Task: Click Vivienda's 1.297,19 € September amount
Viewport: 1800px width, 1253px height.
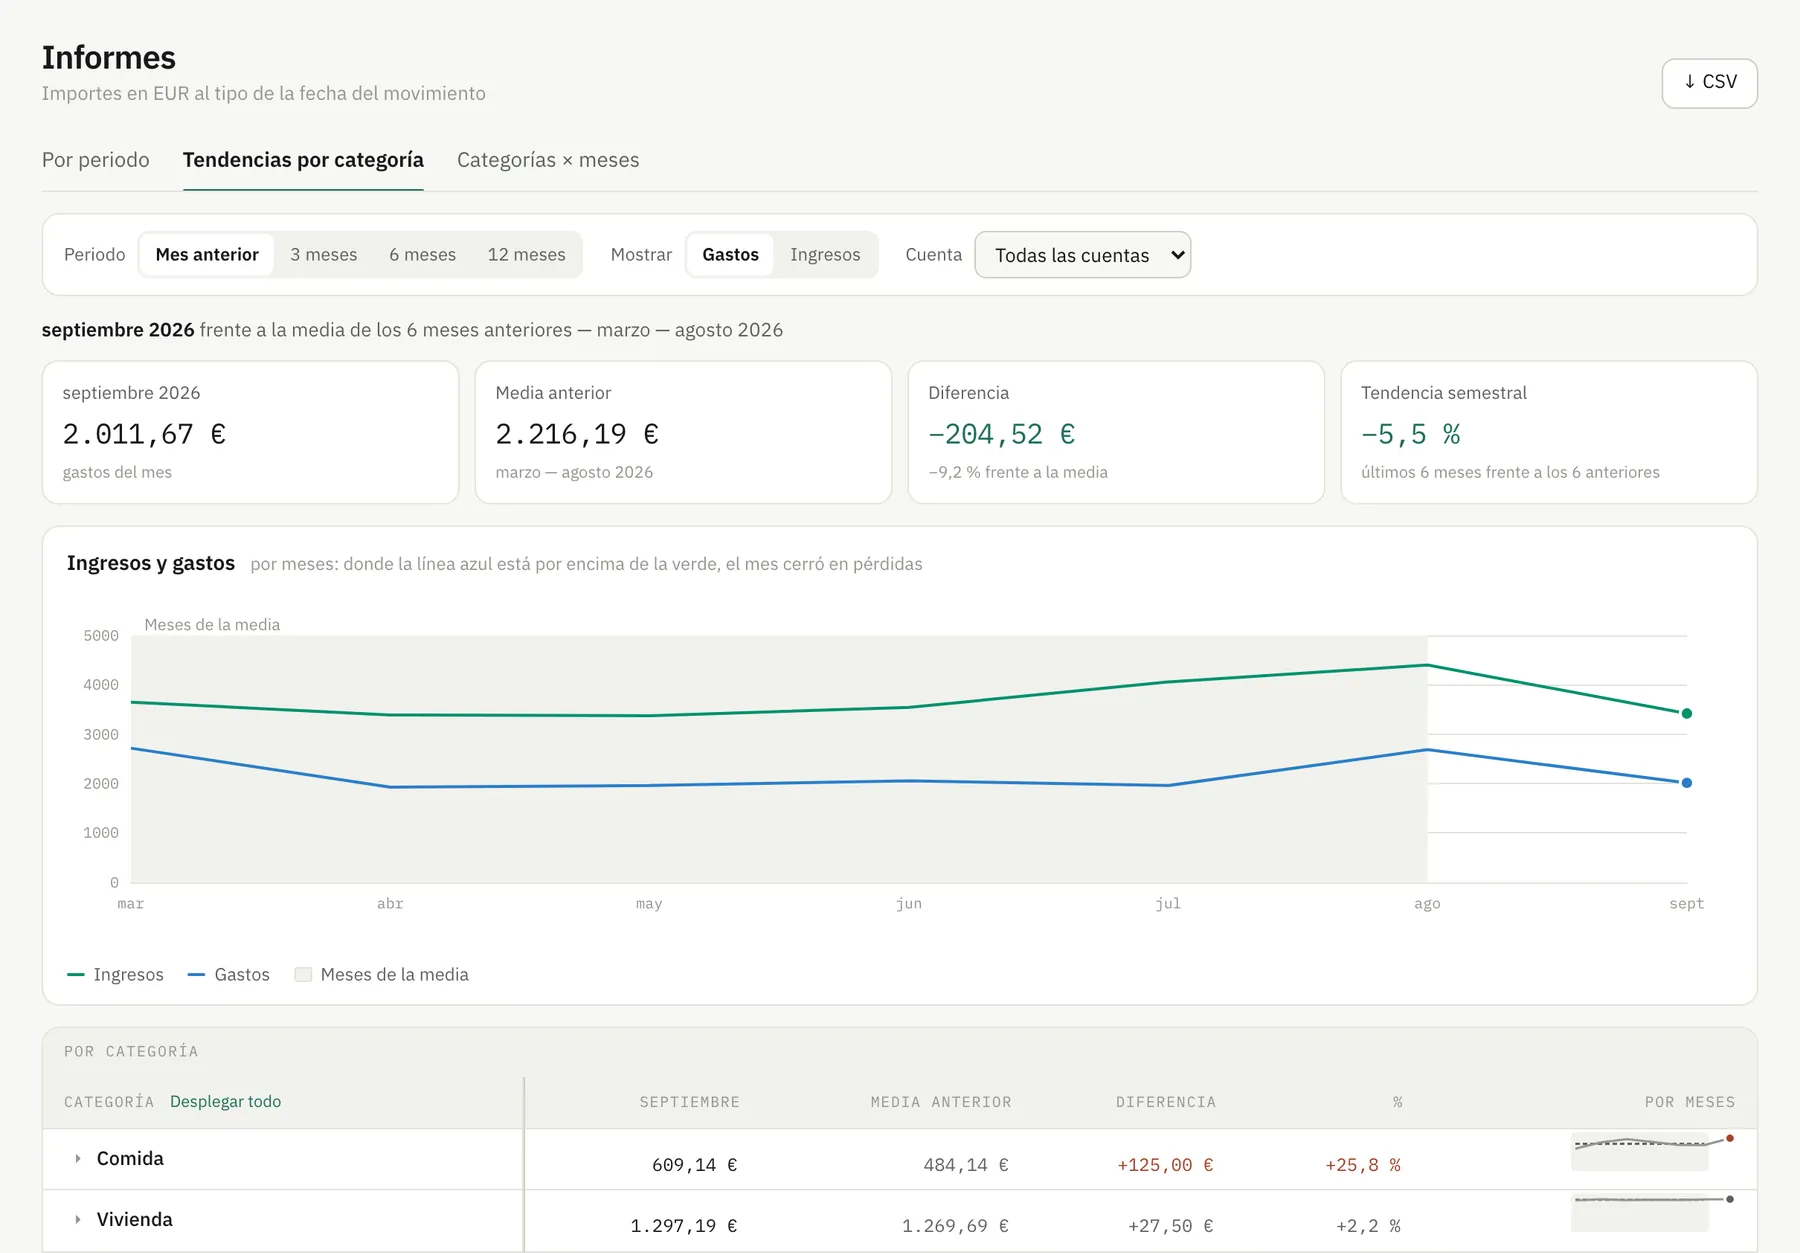Action: [684, 1226]
